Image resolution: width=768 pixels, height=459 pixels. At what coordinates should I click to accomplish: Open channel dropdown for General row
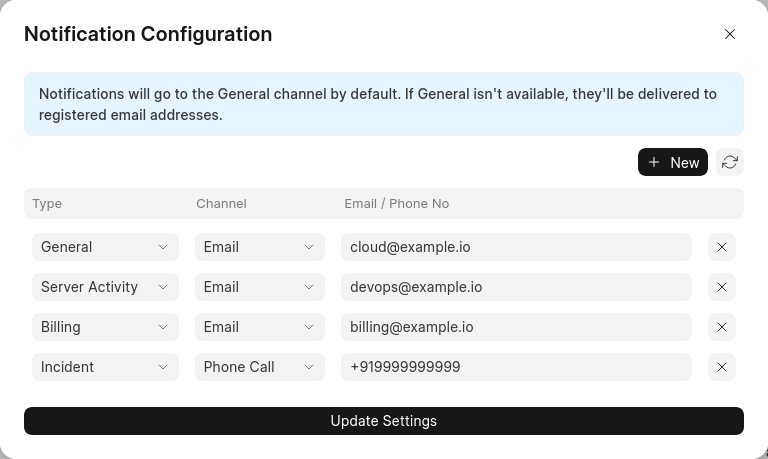260,247
